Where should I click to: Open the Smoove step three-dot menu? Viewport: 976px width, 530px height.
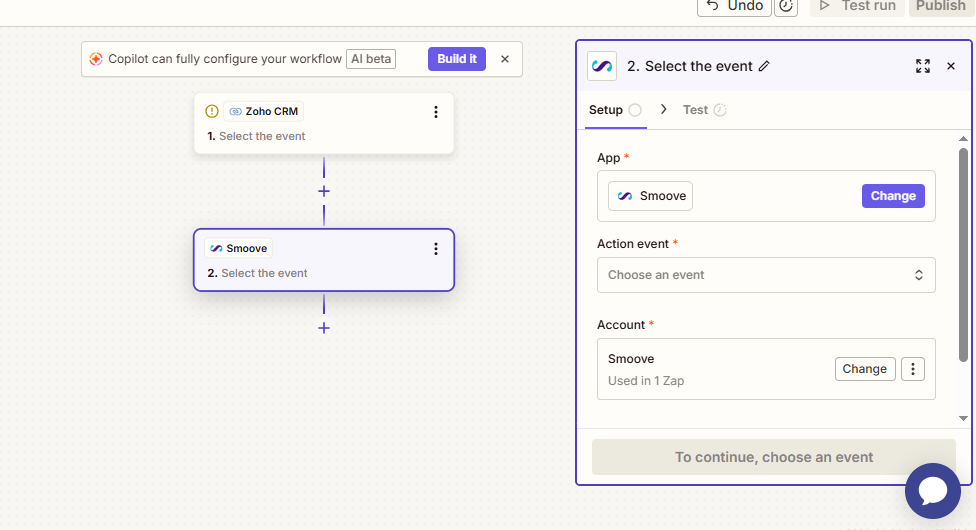435,249
